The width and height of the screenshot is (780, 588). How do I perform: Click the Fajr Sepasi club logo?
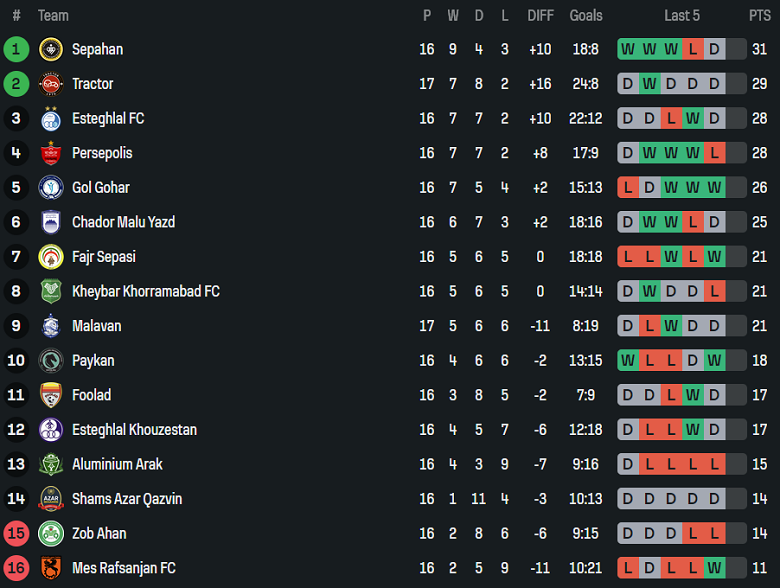51,257
